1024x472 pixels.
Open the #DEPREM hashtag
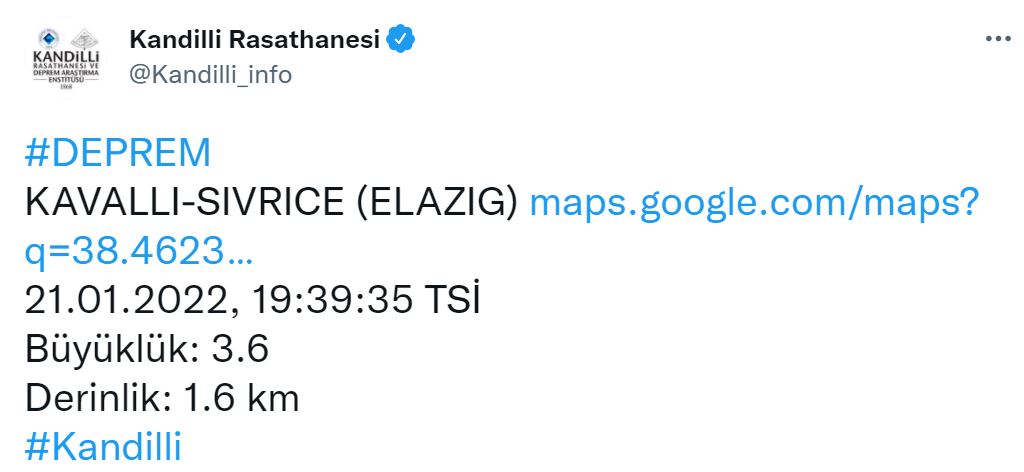118,154
